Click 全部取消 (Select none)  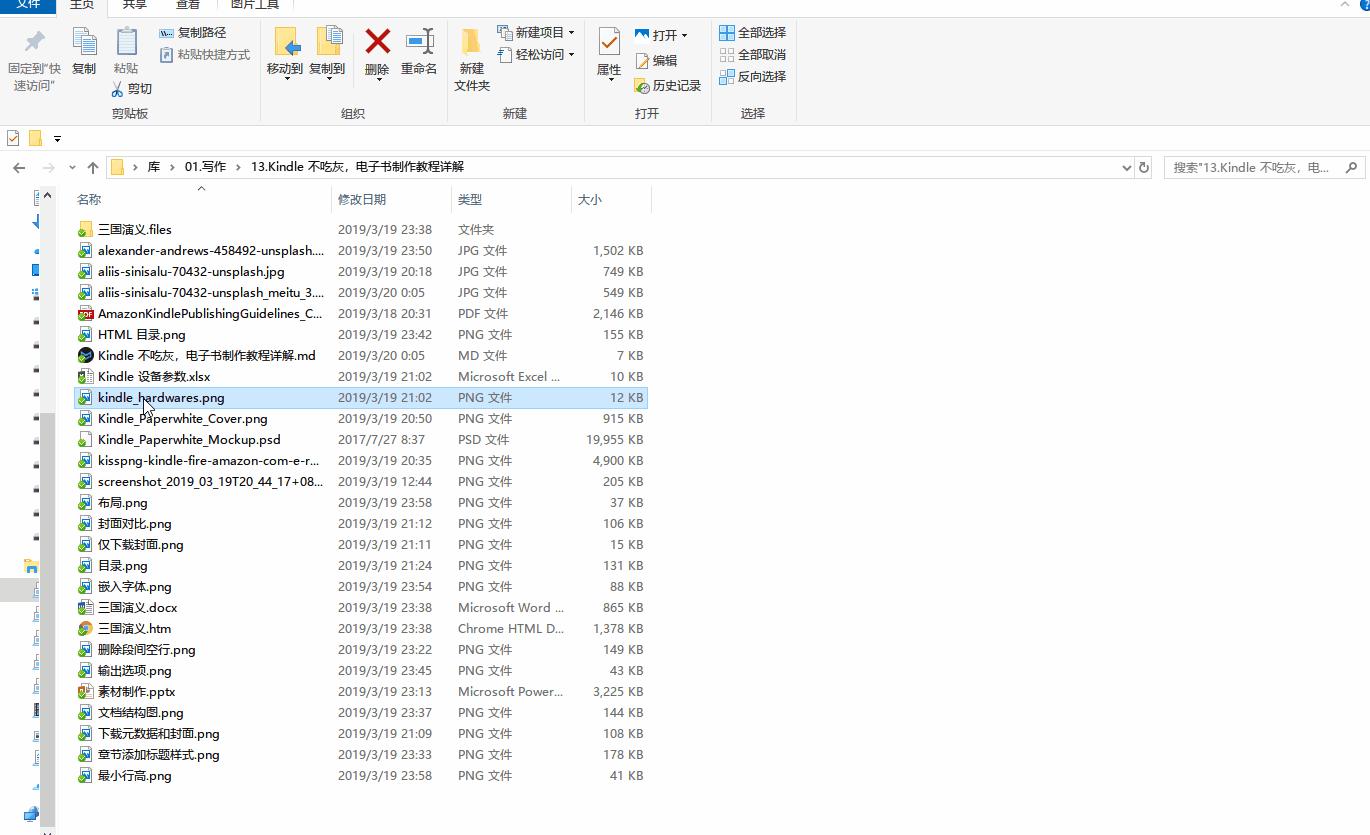[753, 55]
